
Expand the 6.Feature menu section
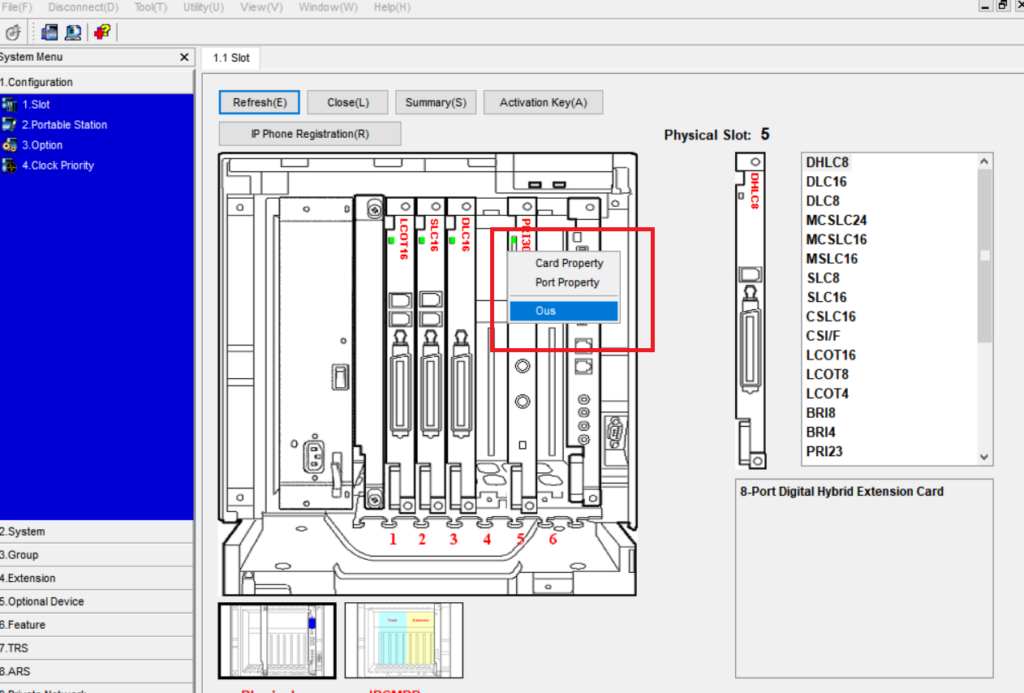click(x=24, y=625)
